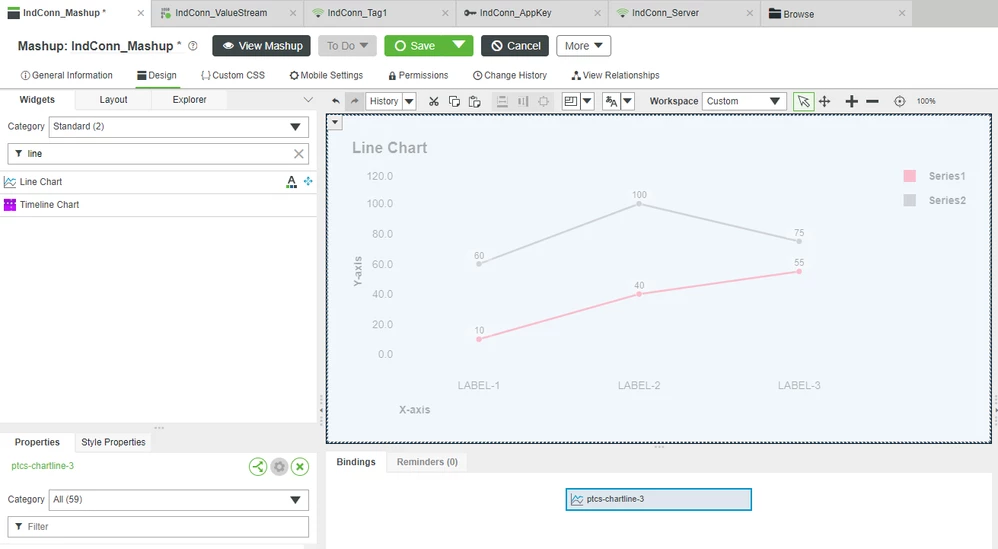Open mashup help question icon
The width and height of the screenshot is (998, 549).
193,46
